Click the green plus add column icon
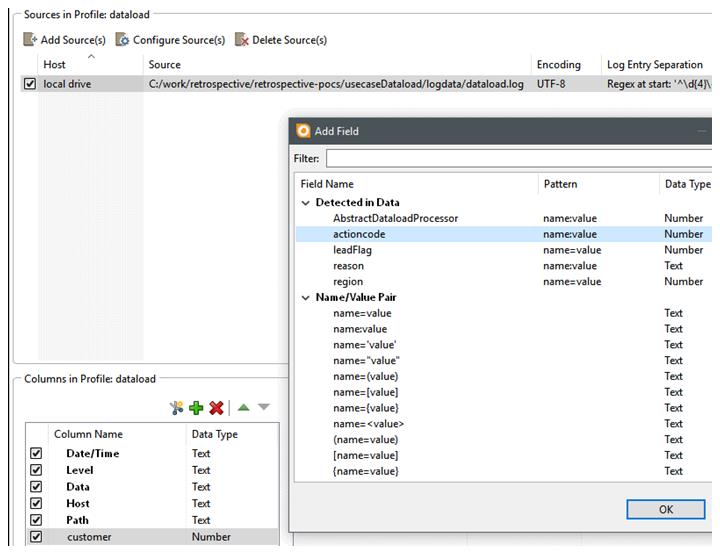 [196, 407]
